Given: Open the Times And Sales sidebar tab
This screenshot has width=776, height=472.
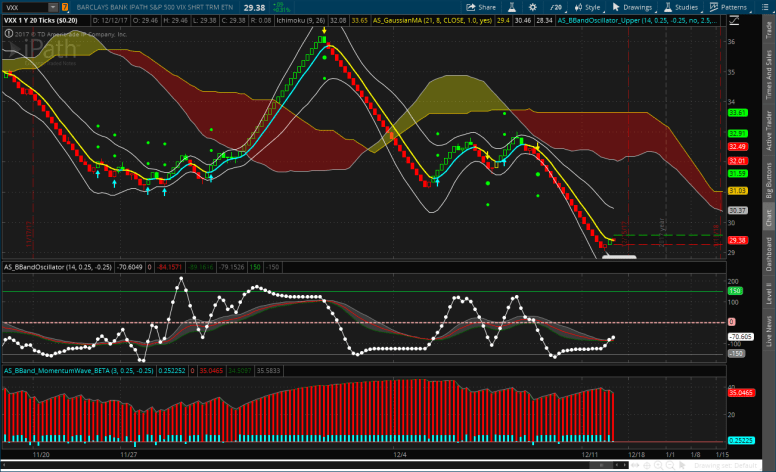Looking at the screenshot, I should click(768, 76).
